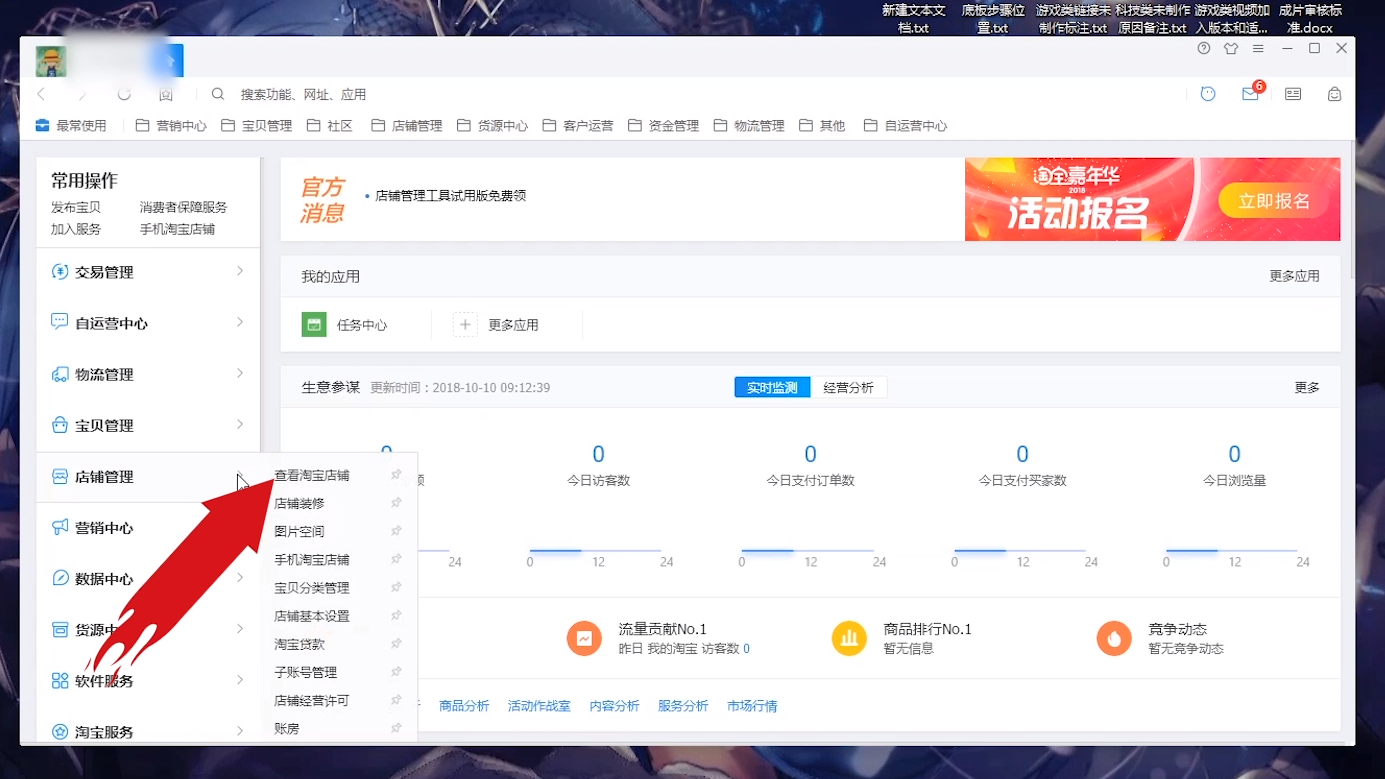Screen dimensions: 1385x779
Task: Click the user avatar picture
Action: coord(51,61)
